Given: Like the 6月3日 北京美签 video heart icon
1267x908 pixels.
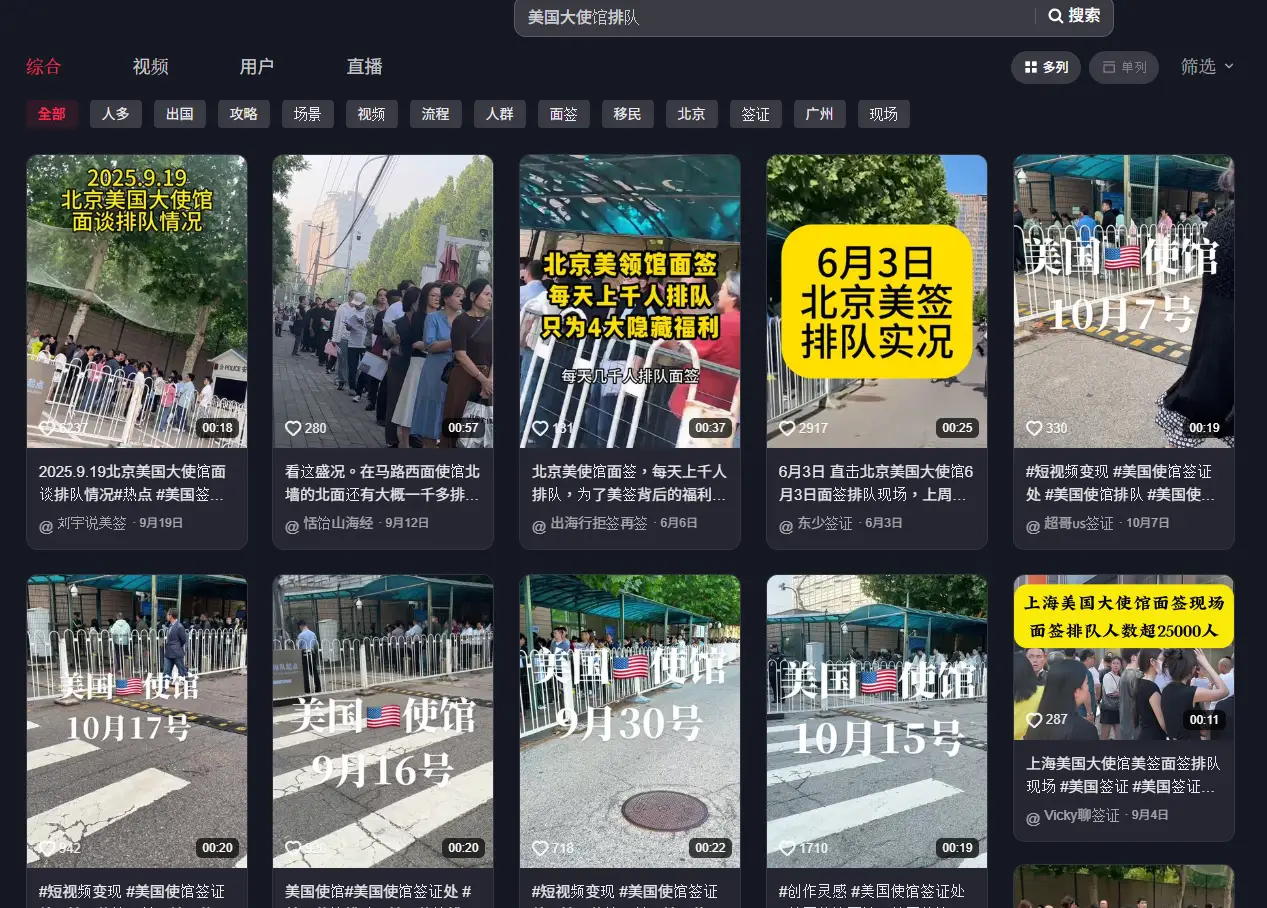Looking at the screenshot, I should pos(786,428).
